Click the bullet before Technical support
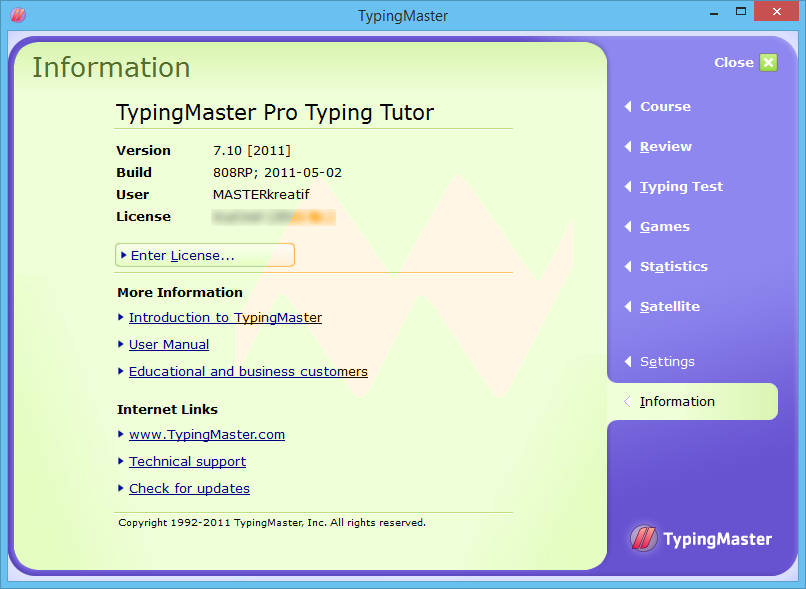The image size is (806, 589). point(121,461)
